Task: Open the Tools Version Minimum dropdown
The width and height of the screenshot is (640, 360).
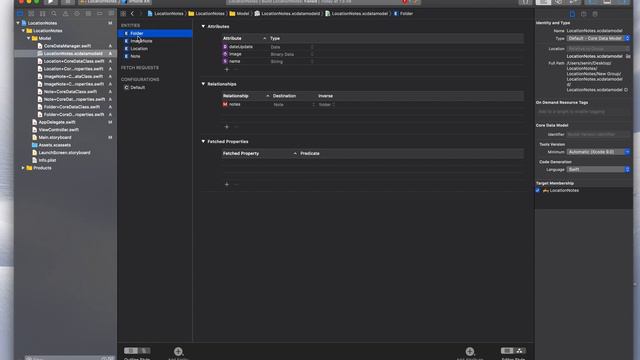Action: pyautogui.click(x=598, y=152)
